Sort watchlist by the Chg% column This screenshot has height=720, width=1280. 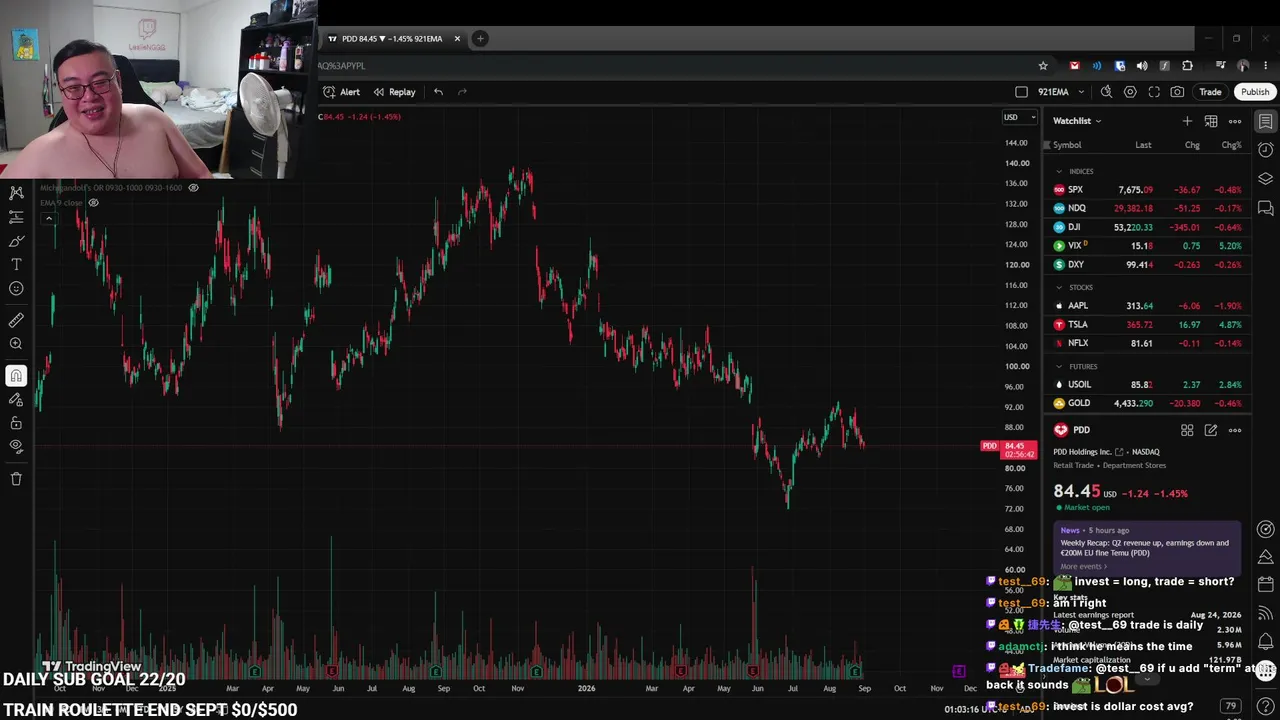[1232, 145]
